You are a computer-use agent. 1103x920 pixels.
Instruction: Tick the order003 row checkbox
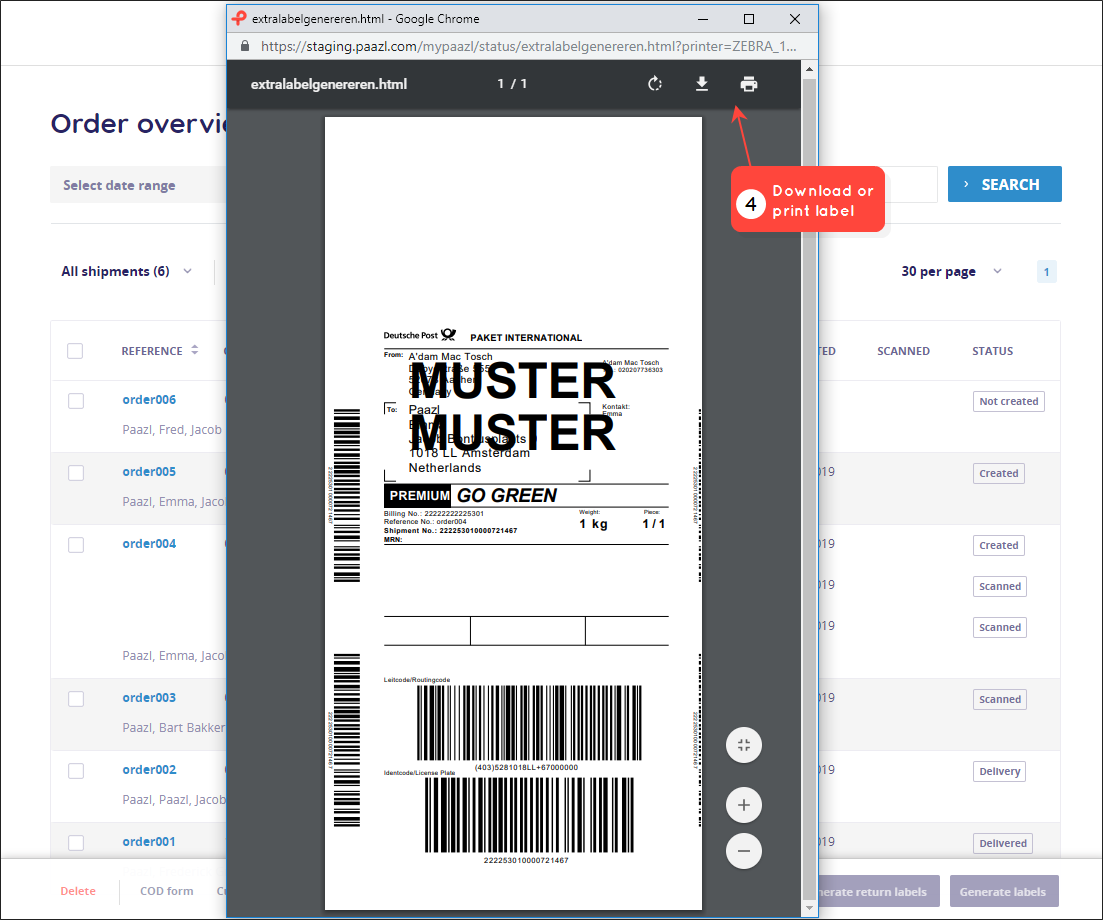(x=76, y=698)
